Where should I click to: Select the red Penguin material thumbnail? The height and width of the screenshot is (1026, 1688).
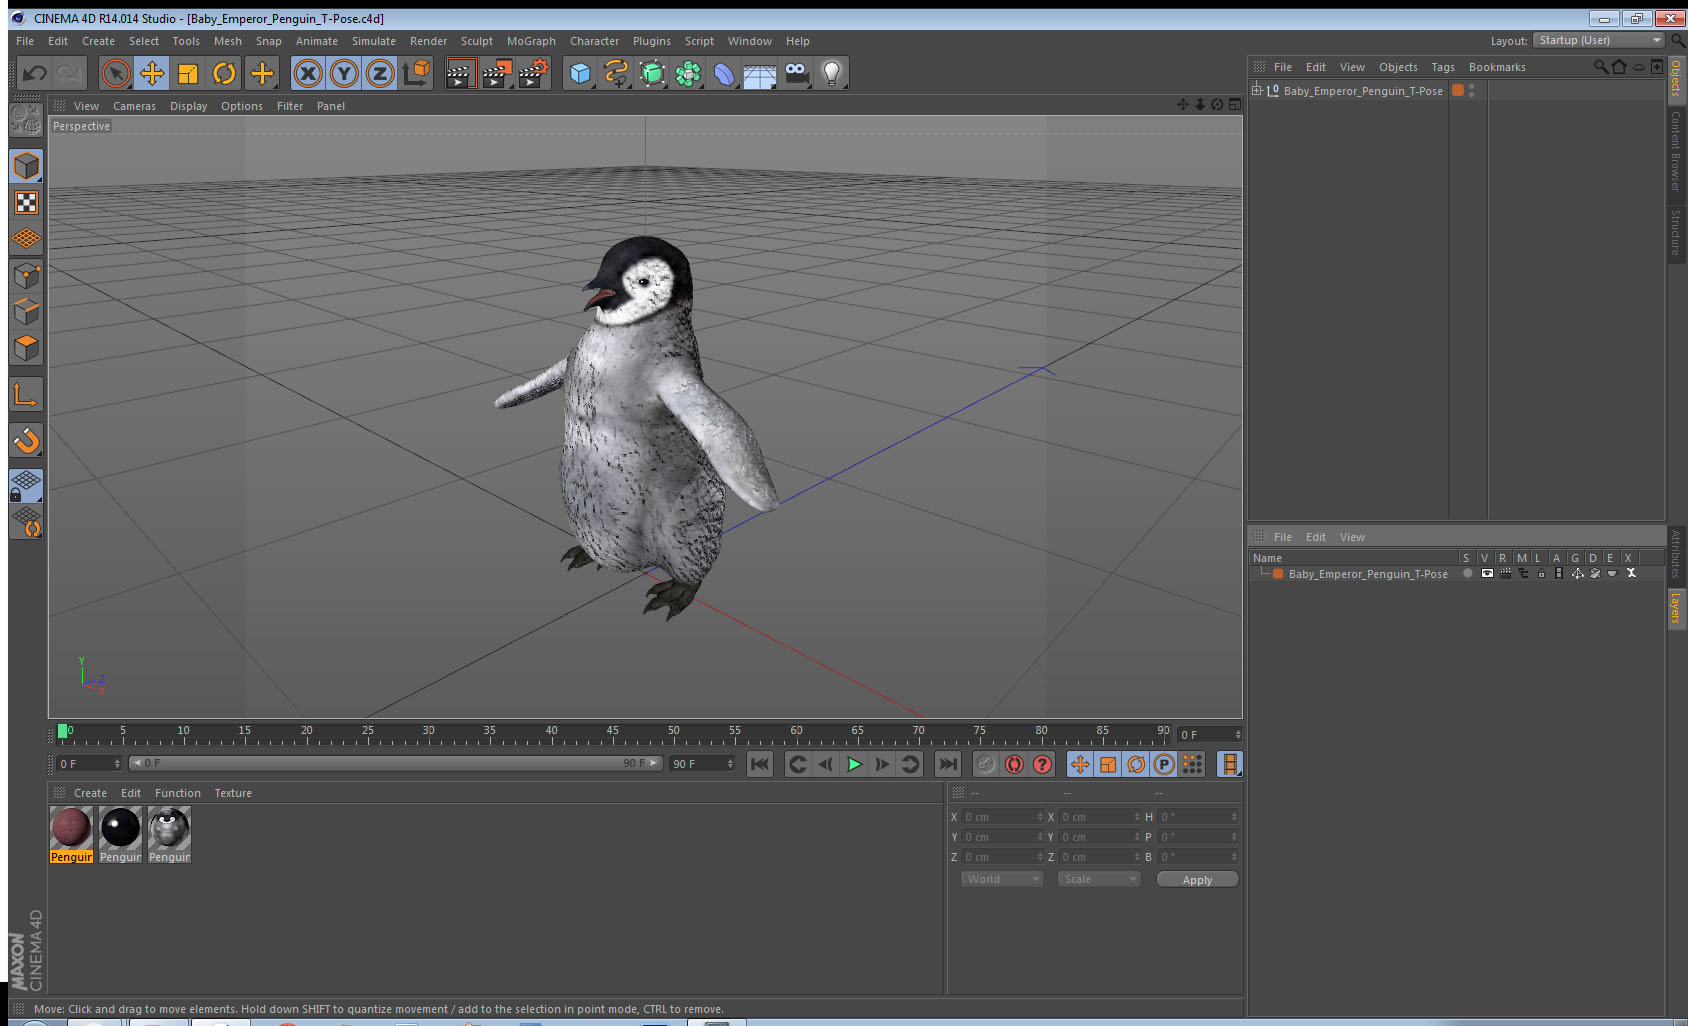(x=71, y=827)
